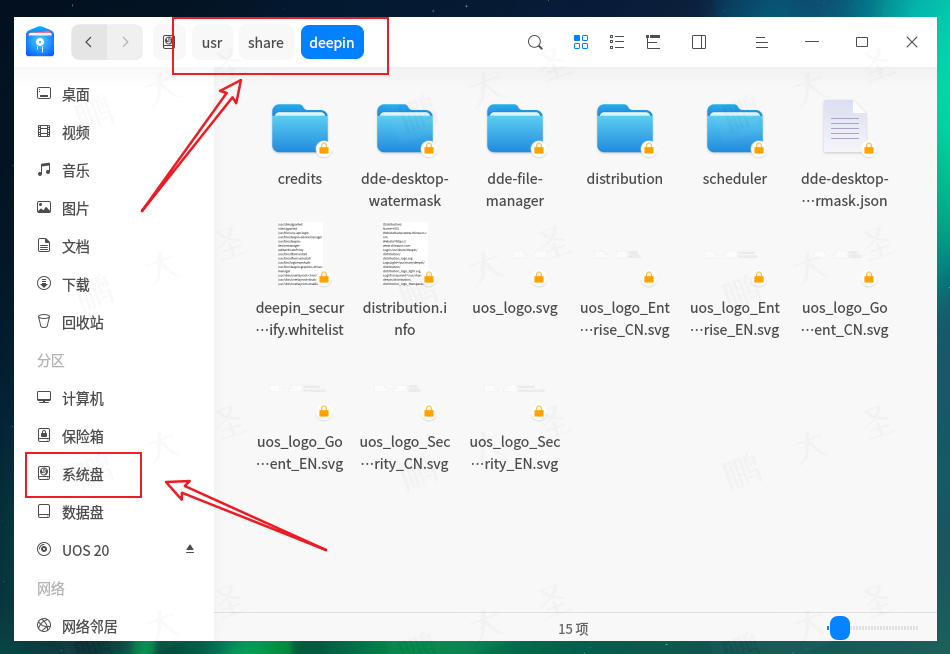Select uos_logo_Sec…rity_CN.svg file
This screenshot has height=654, width=950.
point(405,429)
